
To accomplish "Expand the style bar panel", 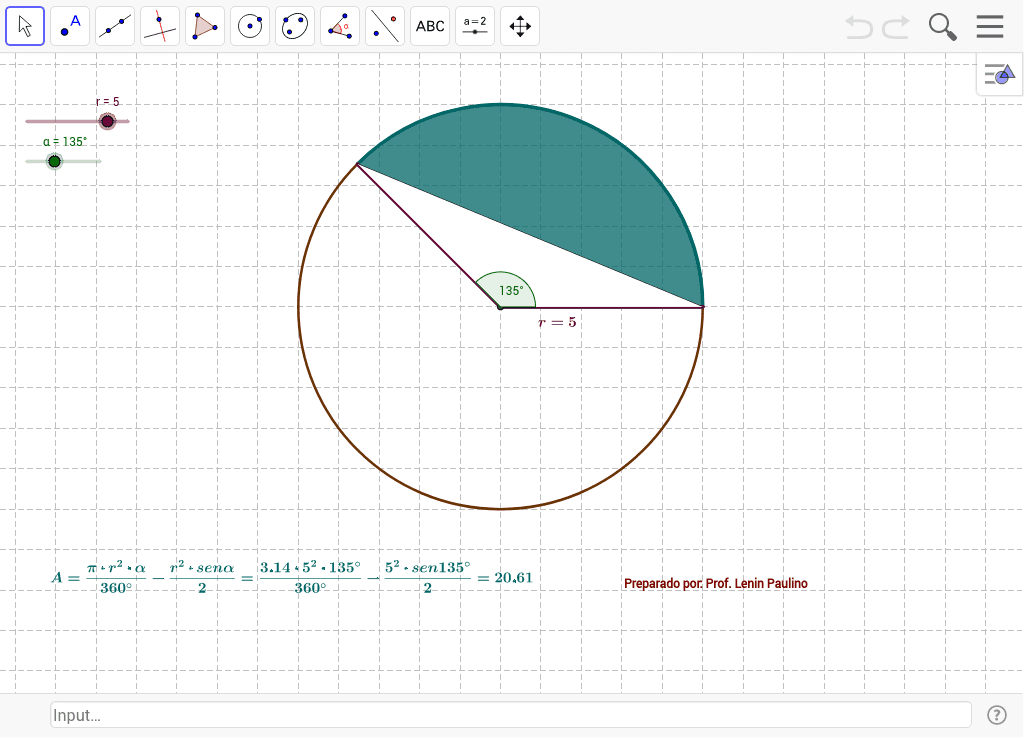I will tap(999, 75).
